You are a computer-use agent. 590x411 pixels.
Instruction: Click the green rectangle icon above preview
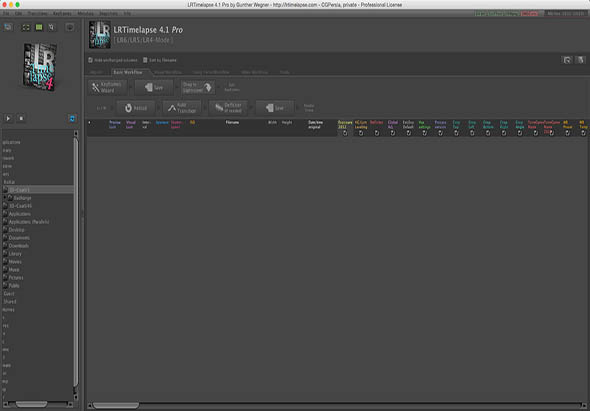[39, 27]
